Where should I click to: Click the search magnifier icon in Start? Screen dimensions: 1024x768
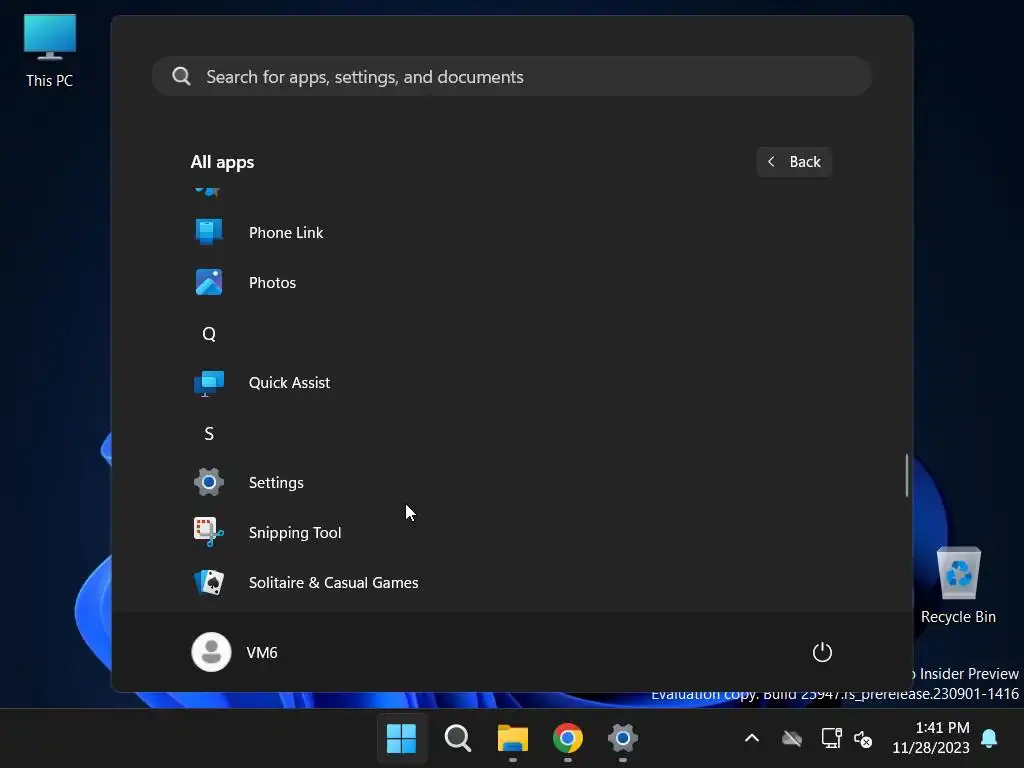click(x=182, y=76)
